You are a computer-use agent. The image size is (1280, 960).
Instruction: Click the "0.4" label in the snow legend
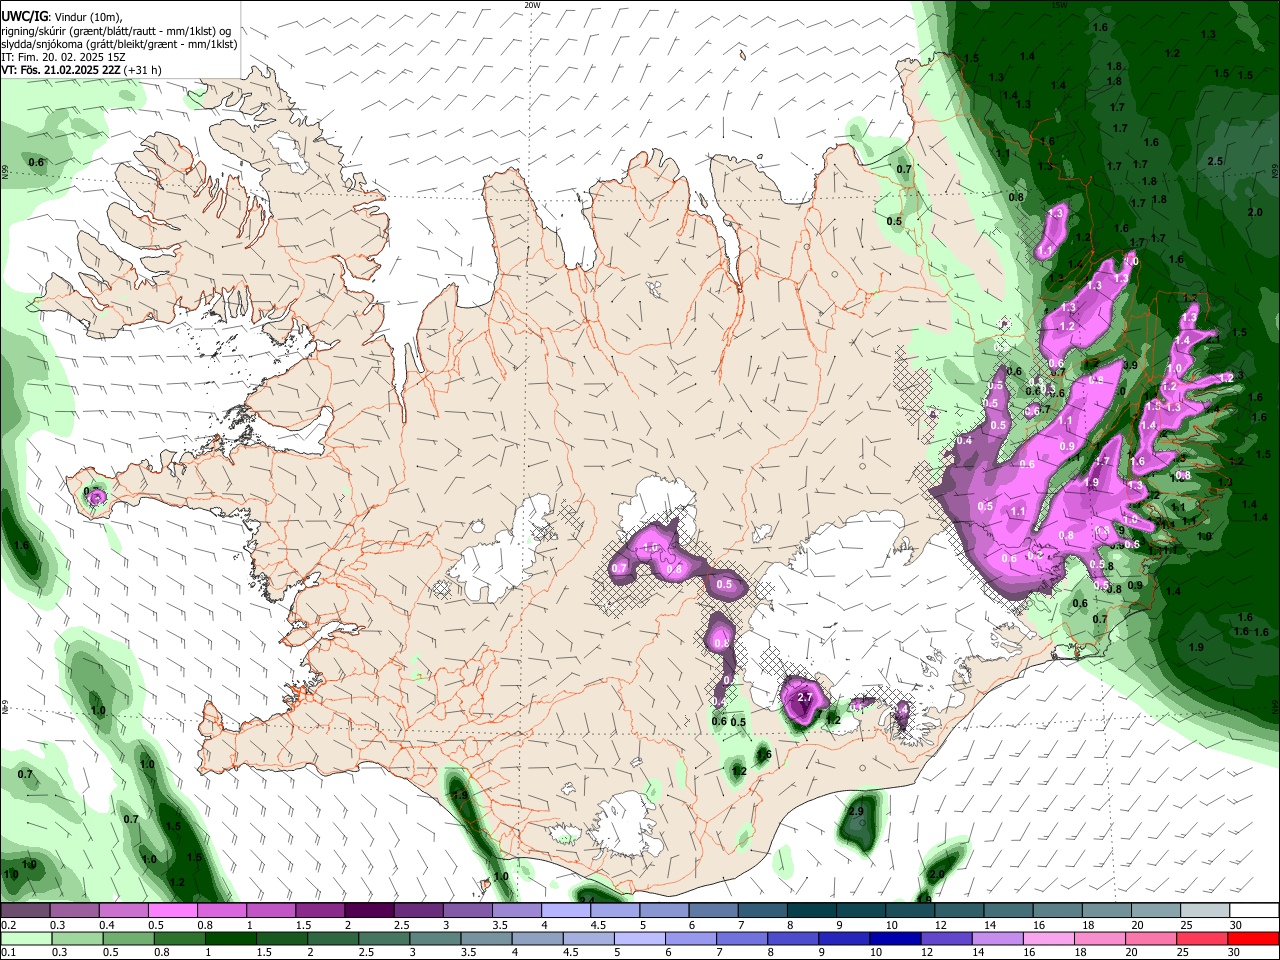point(107,926)
